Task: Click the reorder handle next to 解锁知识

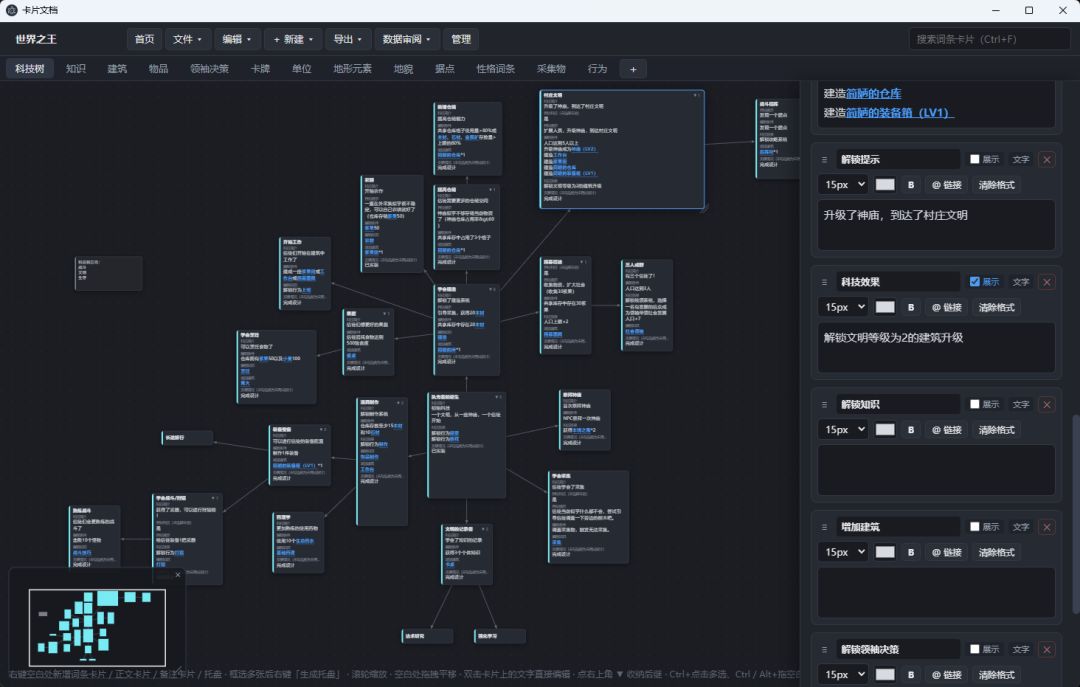Action: click(x=824, y=404)
